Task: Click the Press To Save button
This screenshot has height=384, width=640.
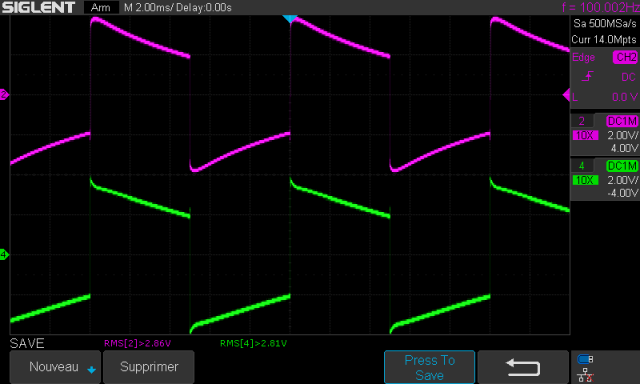Action: tap(429, 367)
